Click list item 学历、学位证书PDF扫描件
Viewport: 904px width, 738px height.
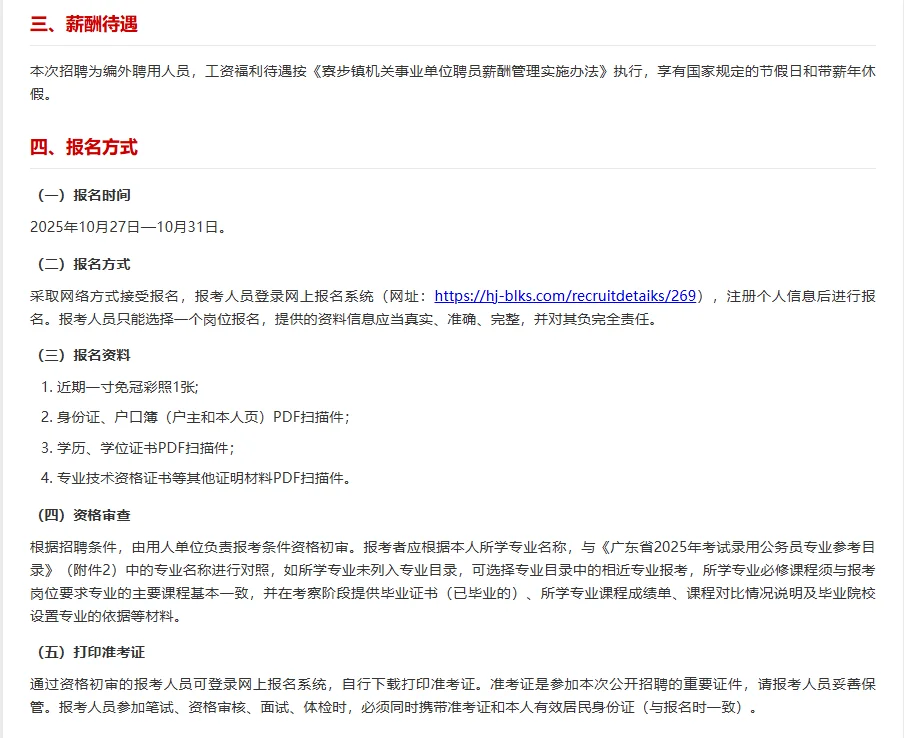(138, 447)
